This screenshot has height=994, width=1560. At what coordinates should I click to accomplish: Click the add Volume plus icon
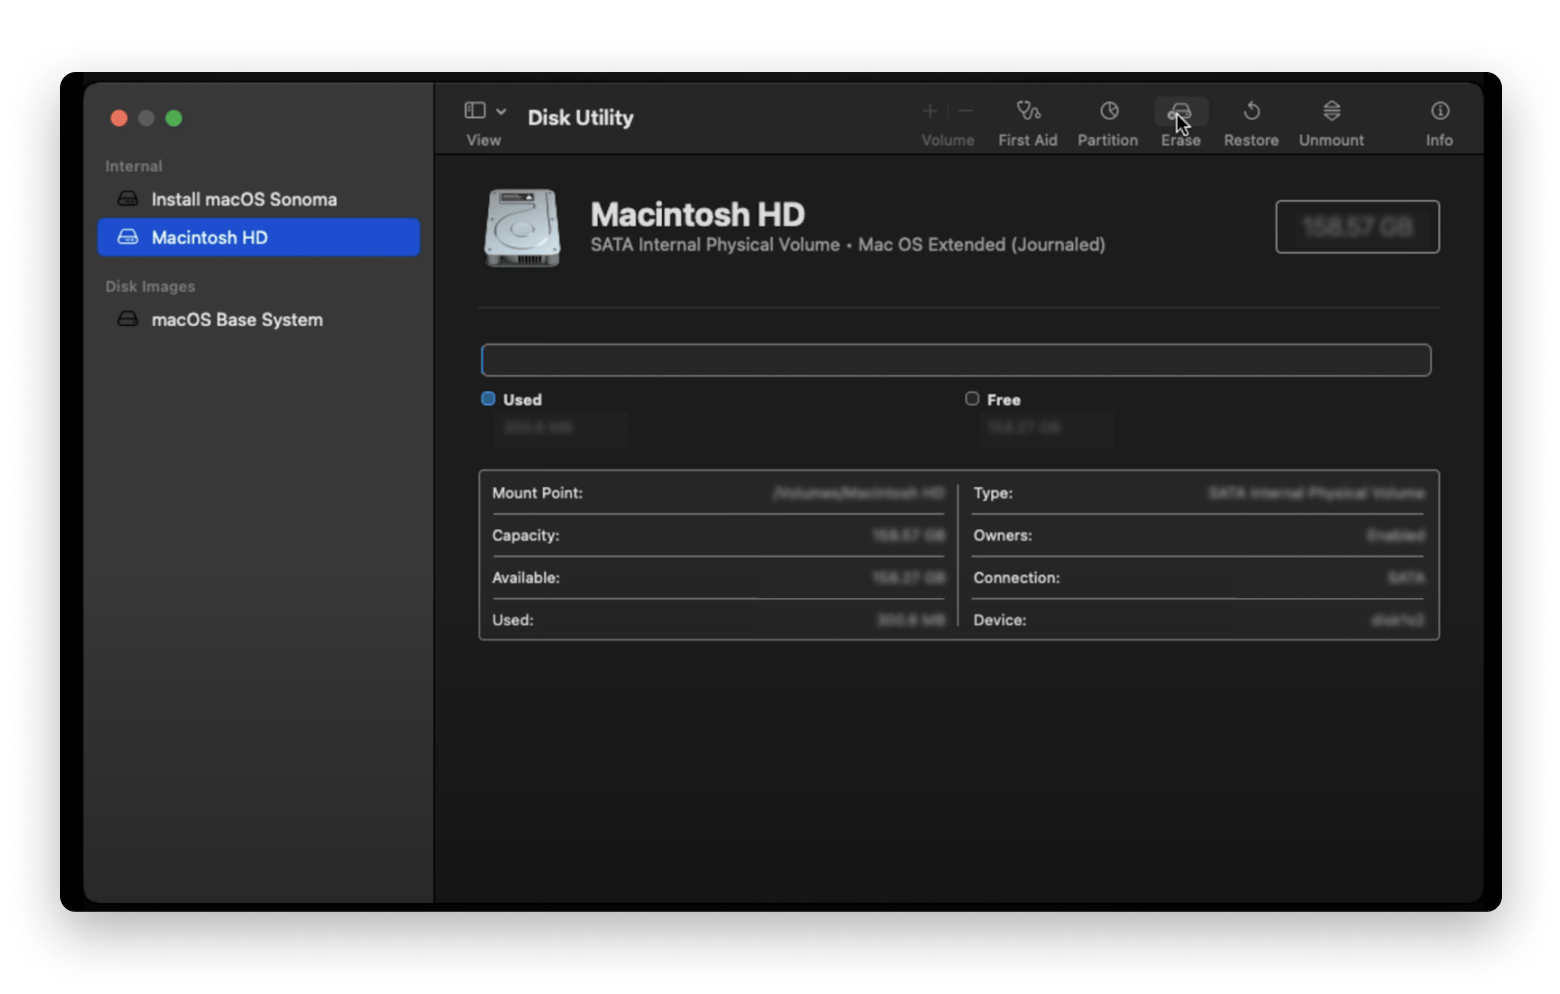point(929,111)
